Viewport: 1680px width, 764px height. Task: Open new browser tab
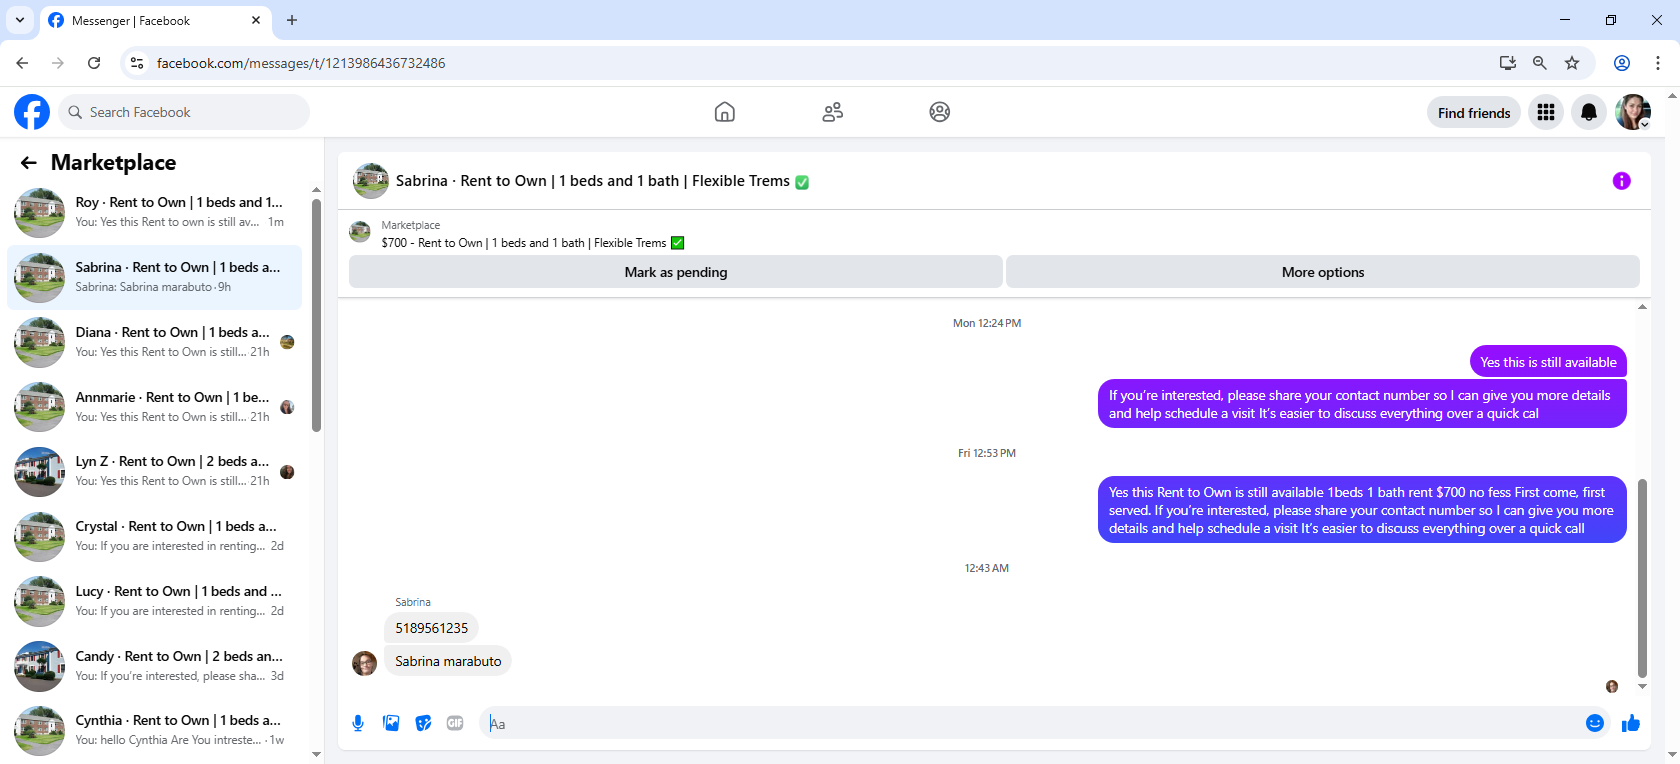tap(292, 20)
